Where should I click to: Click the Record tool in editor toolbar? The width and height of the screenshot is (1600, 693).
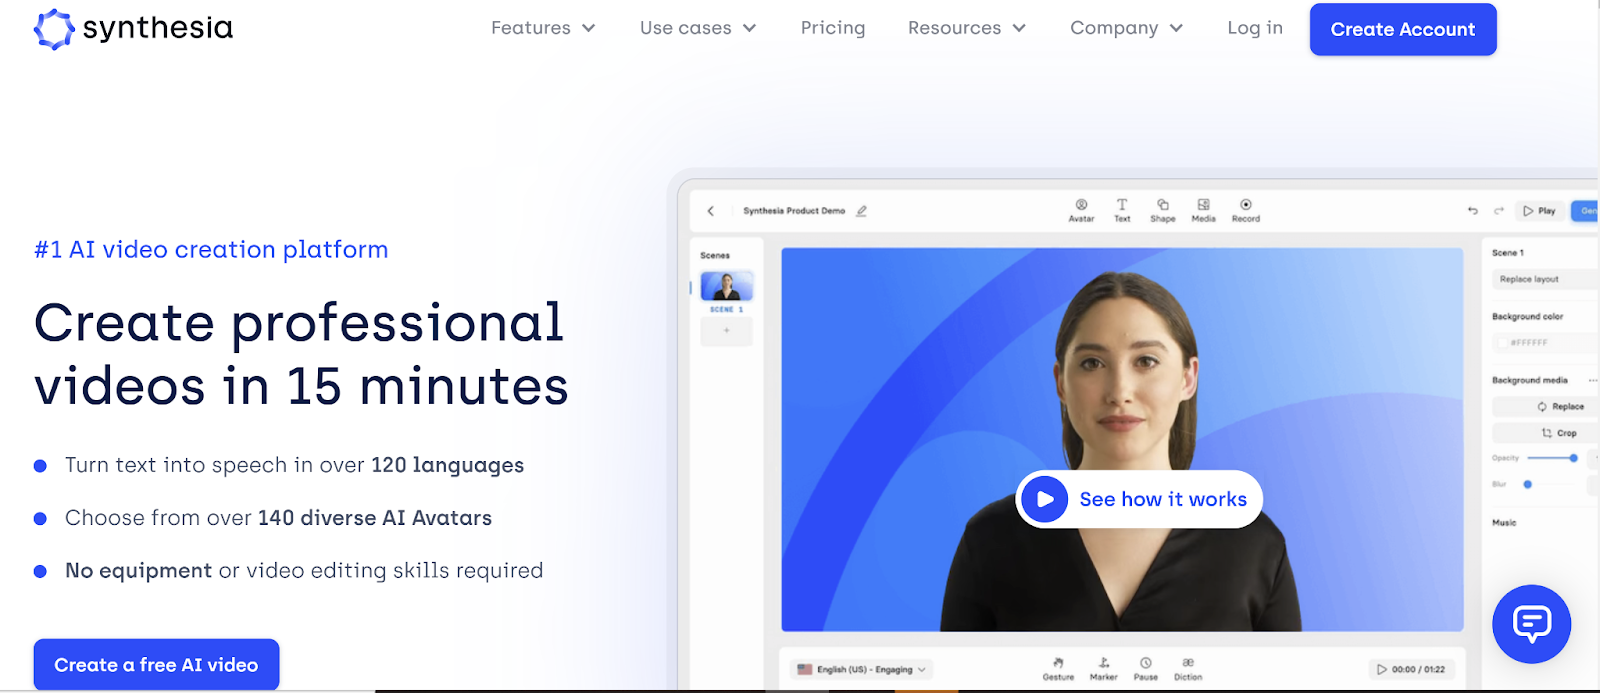point(1246,210)
